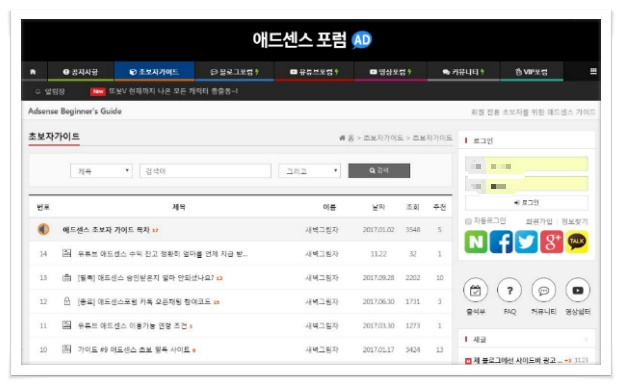This screenshot has width=622, height=385.
Task: Open post 14 about 유튜브 애드센스 수익
Action: tap(163, 253)
